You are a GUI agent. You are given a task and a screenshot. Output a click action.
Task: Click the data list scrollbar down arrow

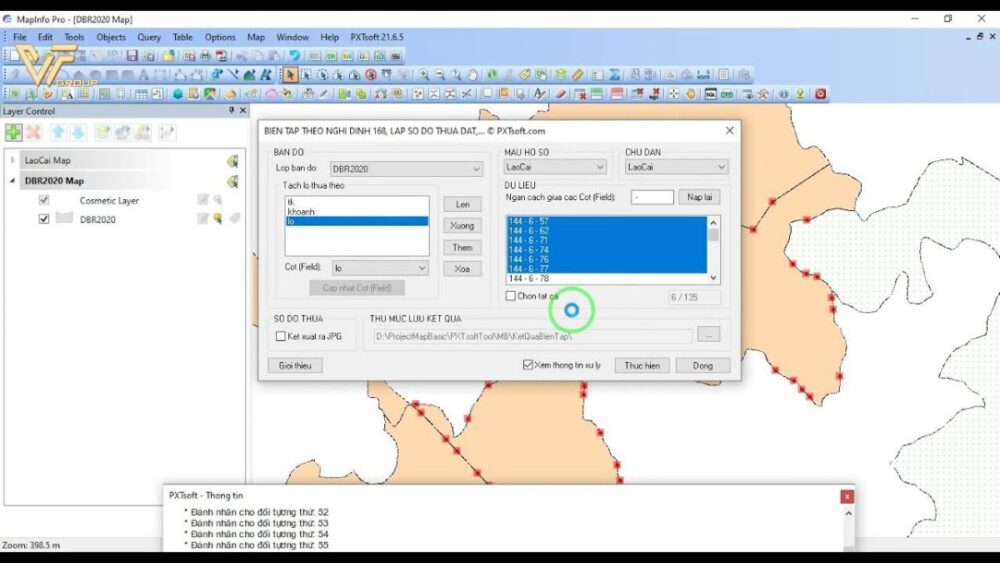tap(713, 278)
